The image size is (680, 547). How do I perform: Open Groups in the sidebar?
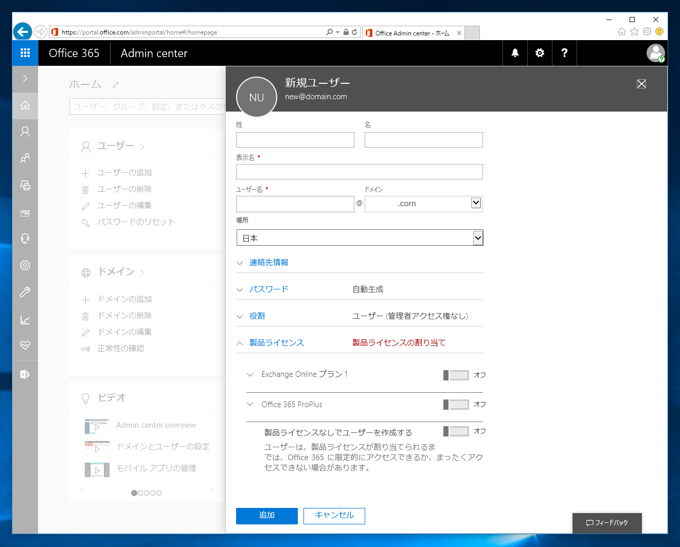(x=25, y=158)
